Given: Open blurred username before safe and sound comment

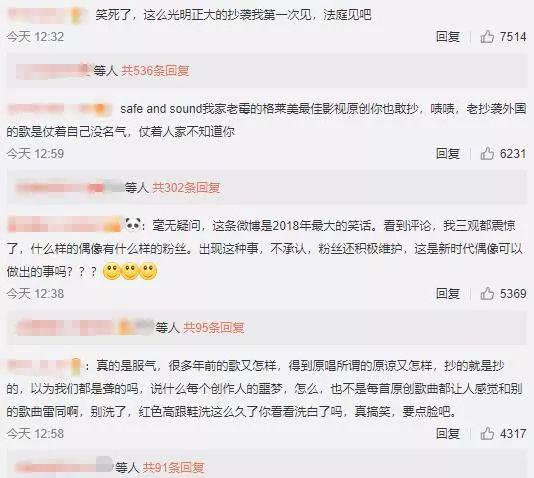Looking at the screenshot, I should point(60,109).
